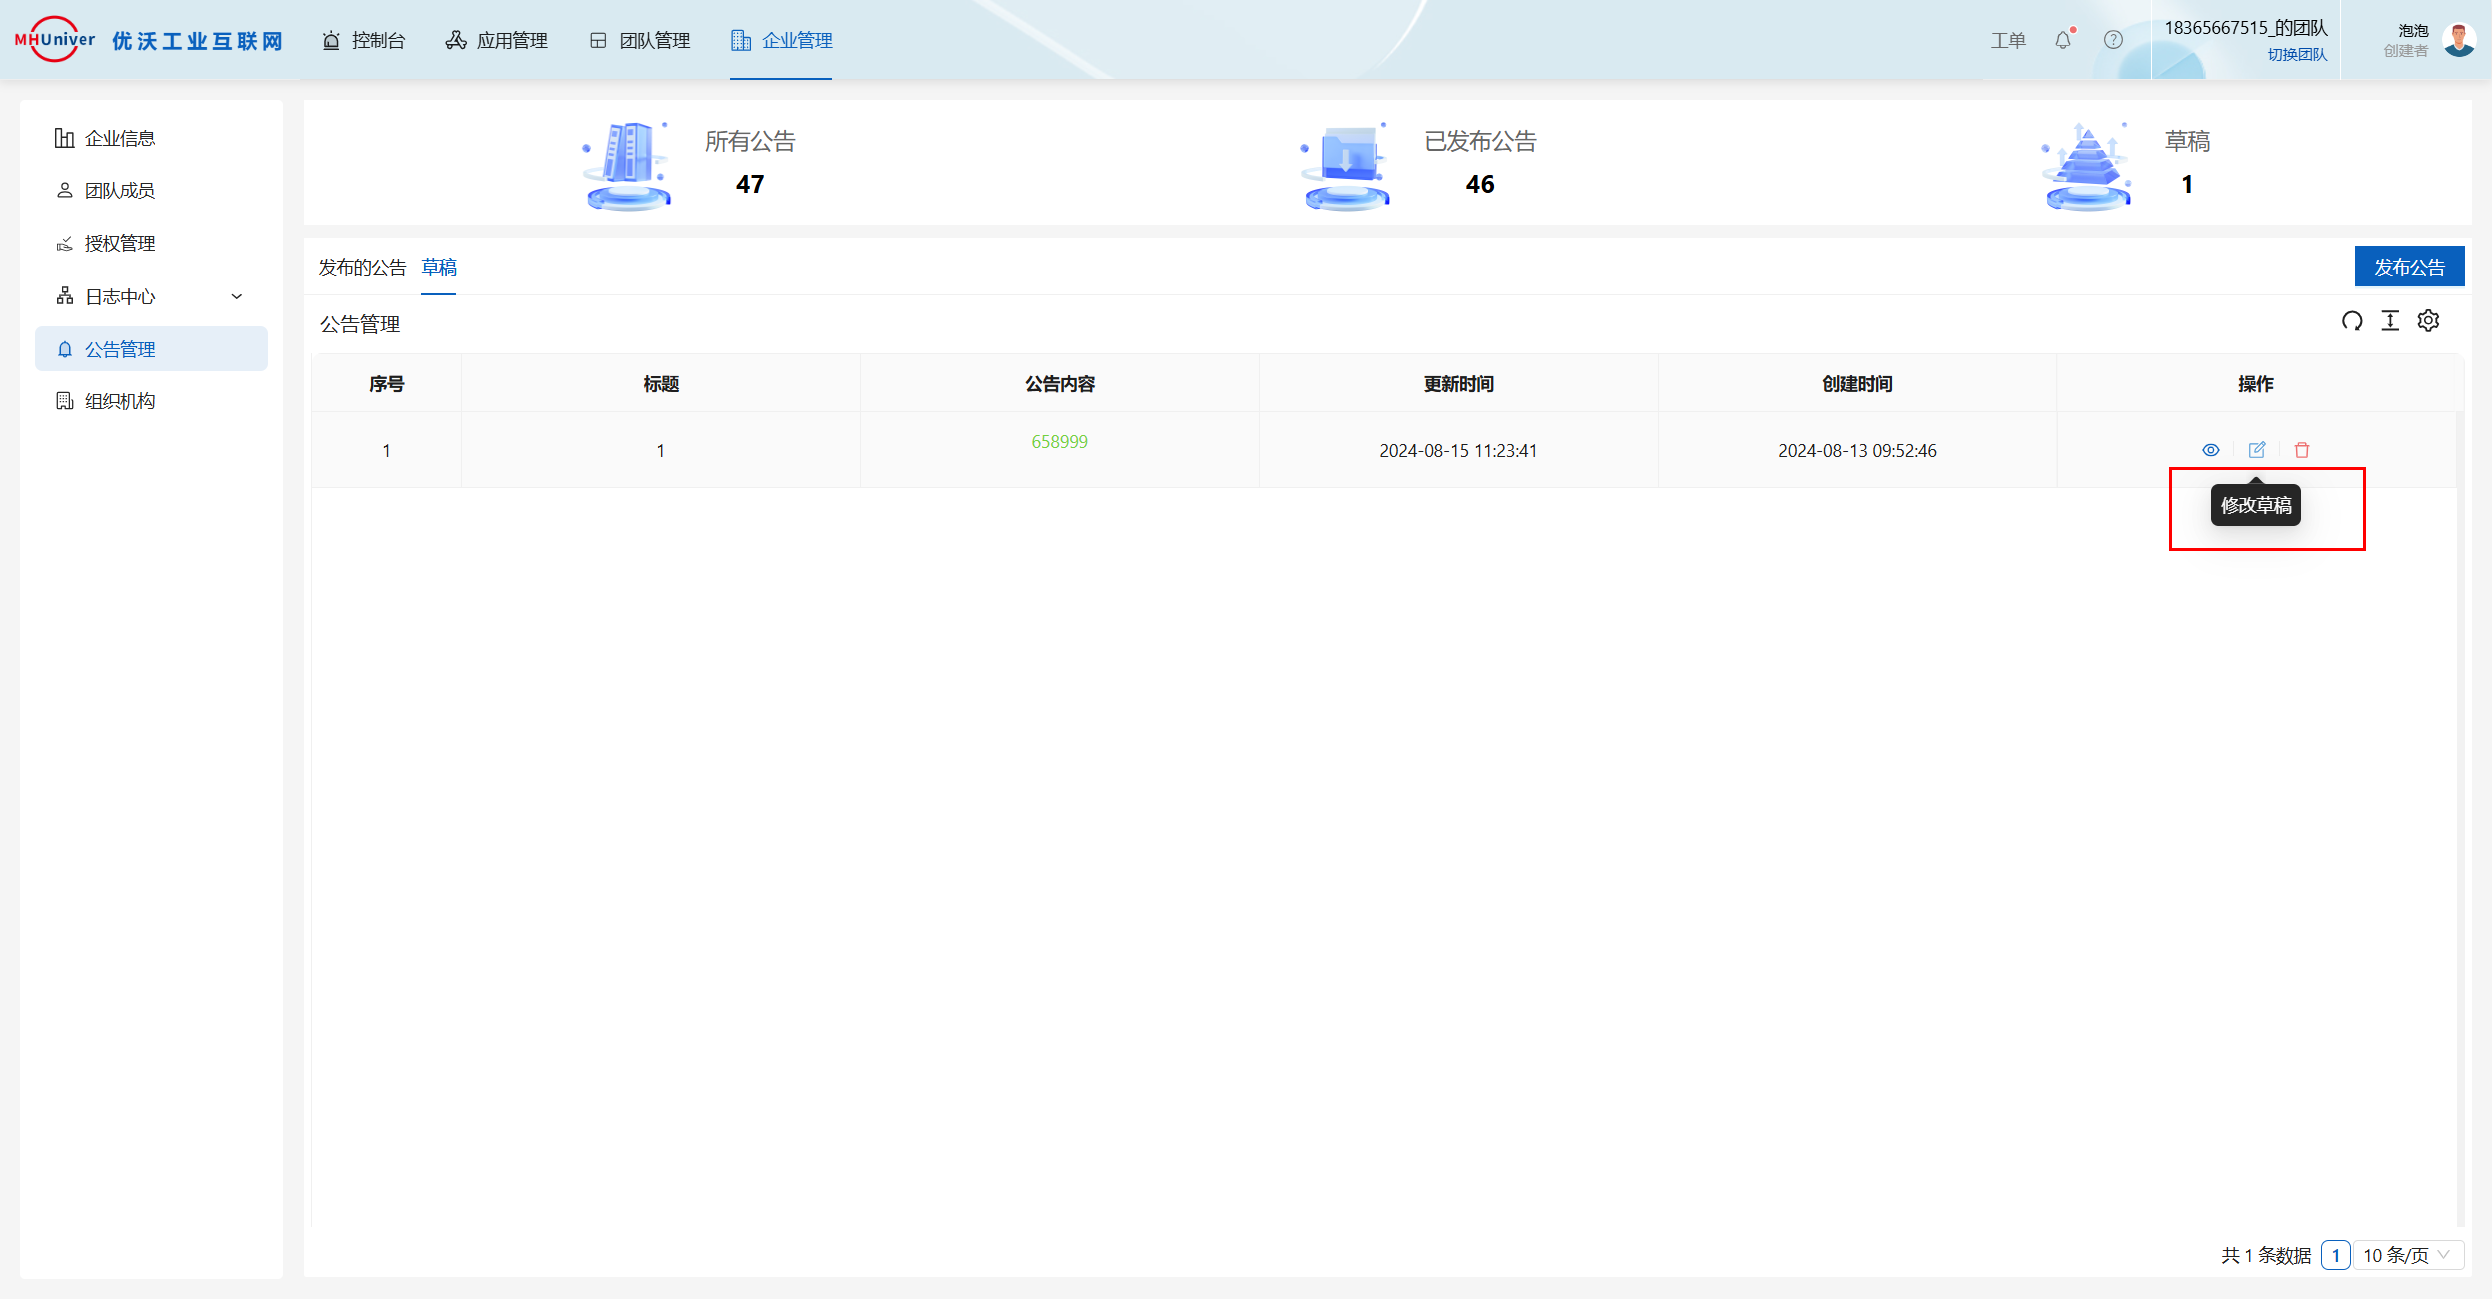Click the notification bell icon
This screenshot has height=1299, width=2492.
click(2063, 40)
